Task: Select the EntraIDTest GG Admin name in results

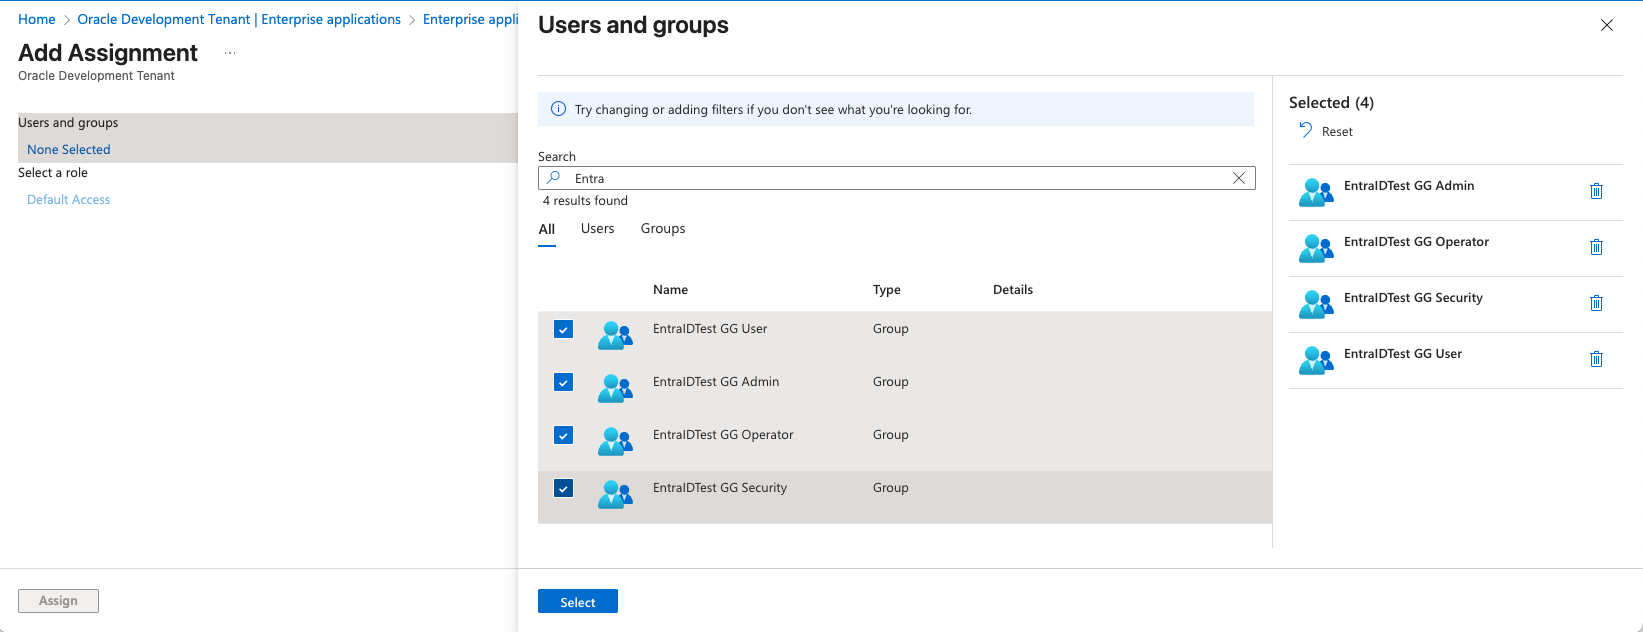Action: point(716,381)
